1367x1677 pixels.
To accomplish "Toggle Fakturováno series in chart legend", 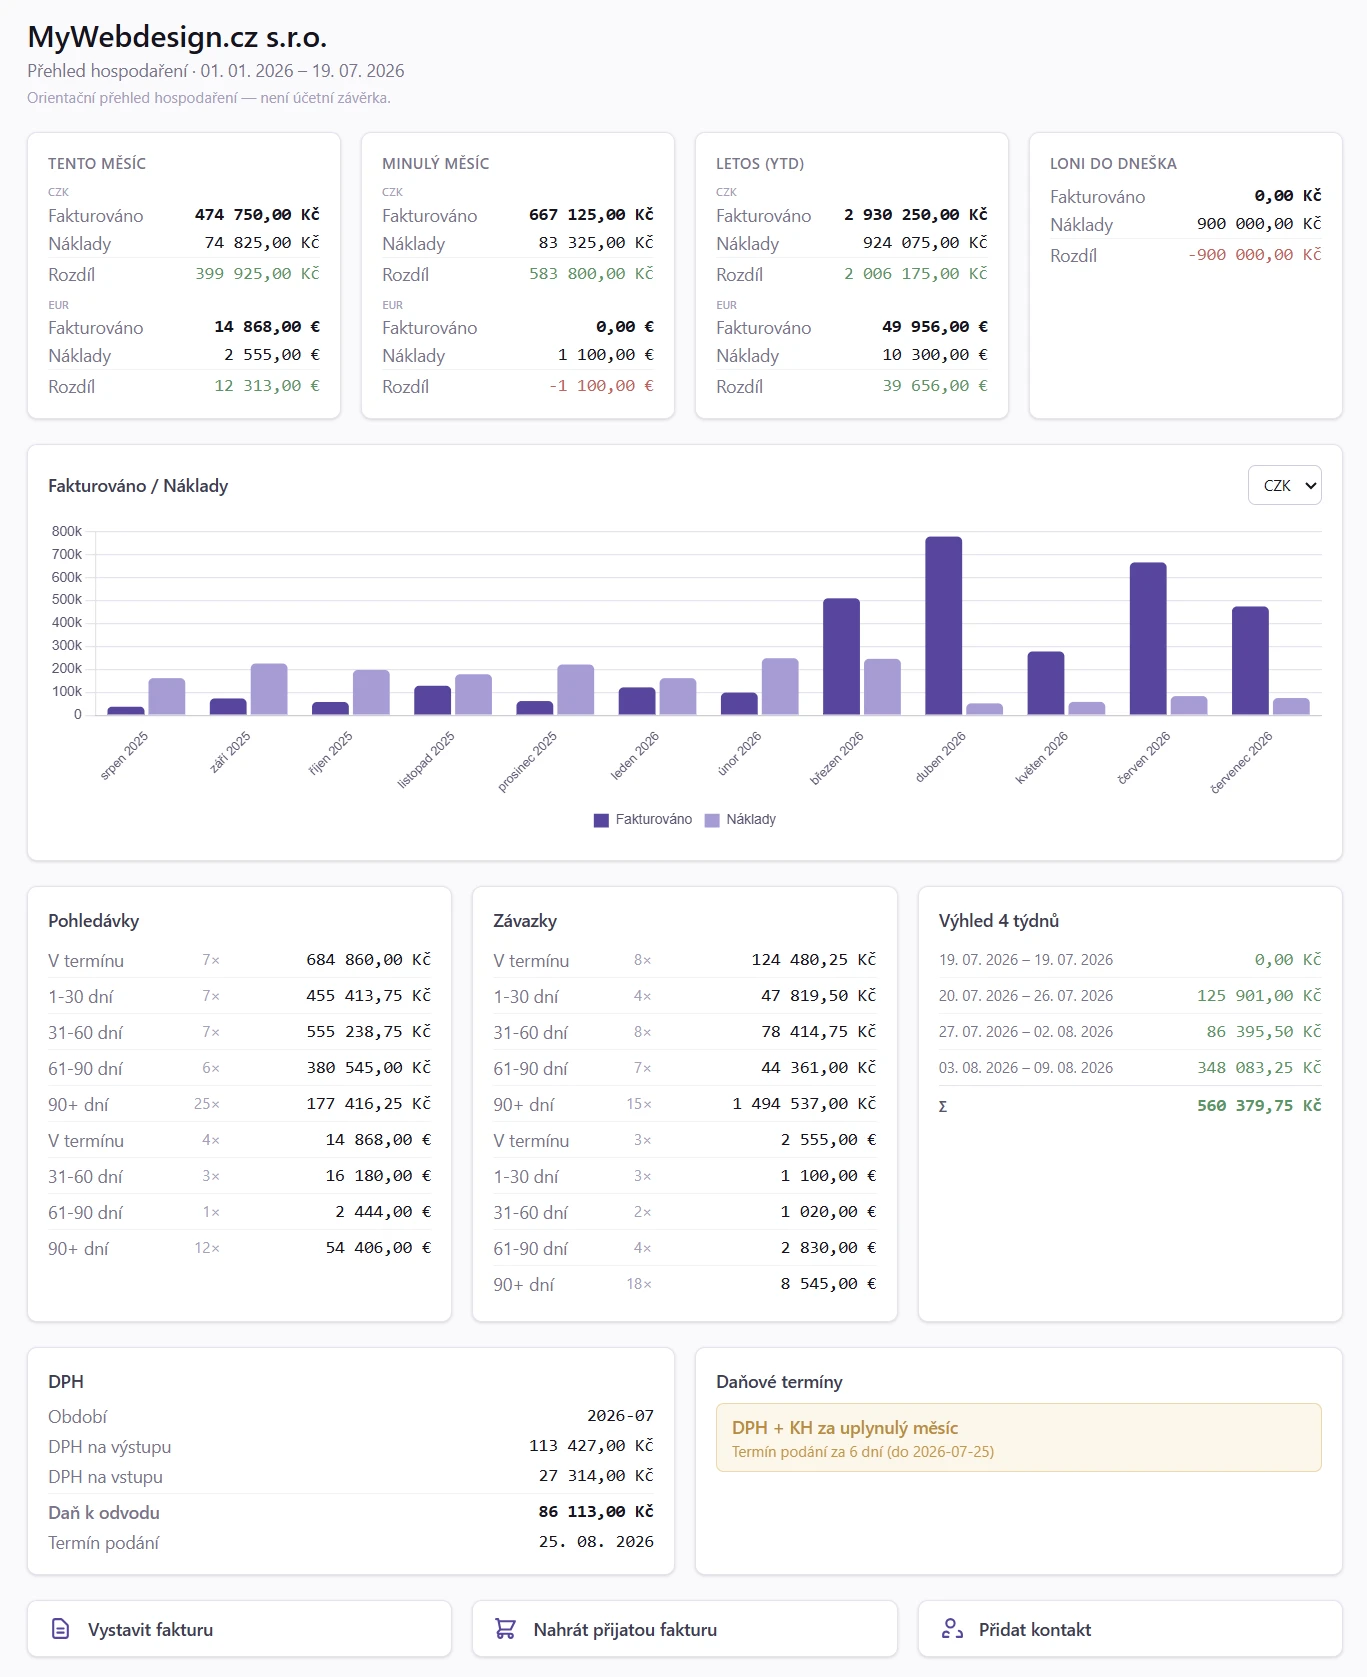I will (x=643, y=819).
